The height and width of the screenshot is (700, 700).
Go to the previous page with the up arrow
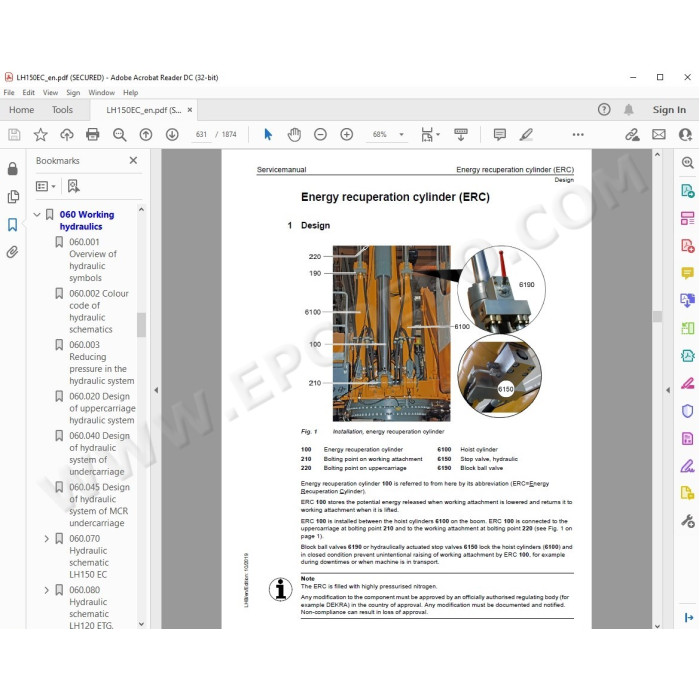(x=146, y=134)
